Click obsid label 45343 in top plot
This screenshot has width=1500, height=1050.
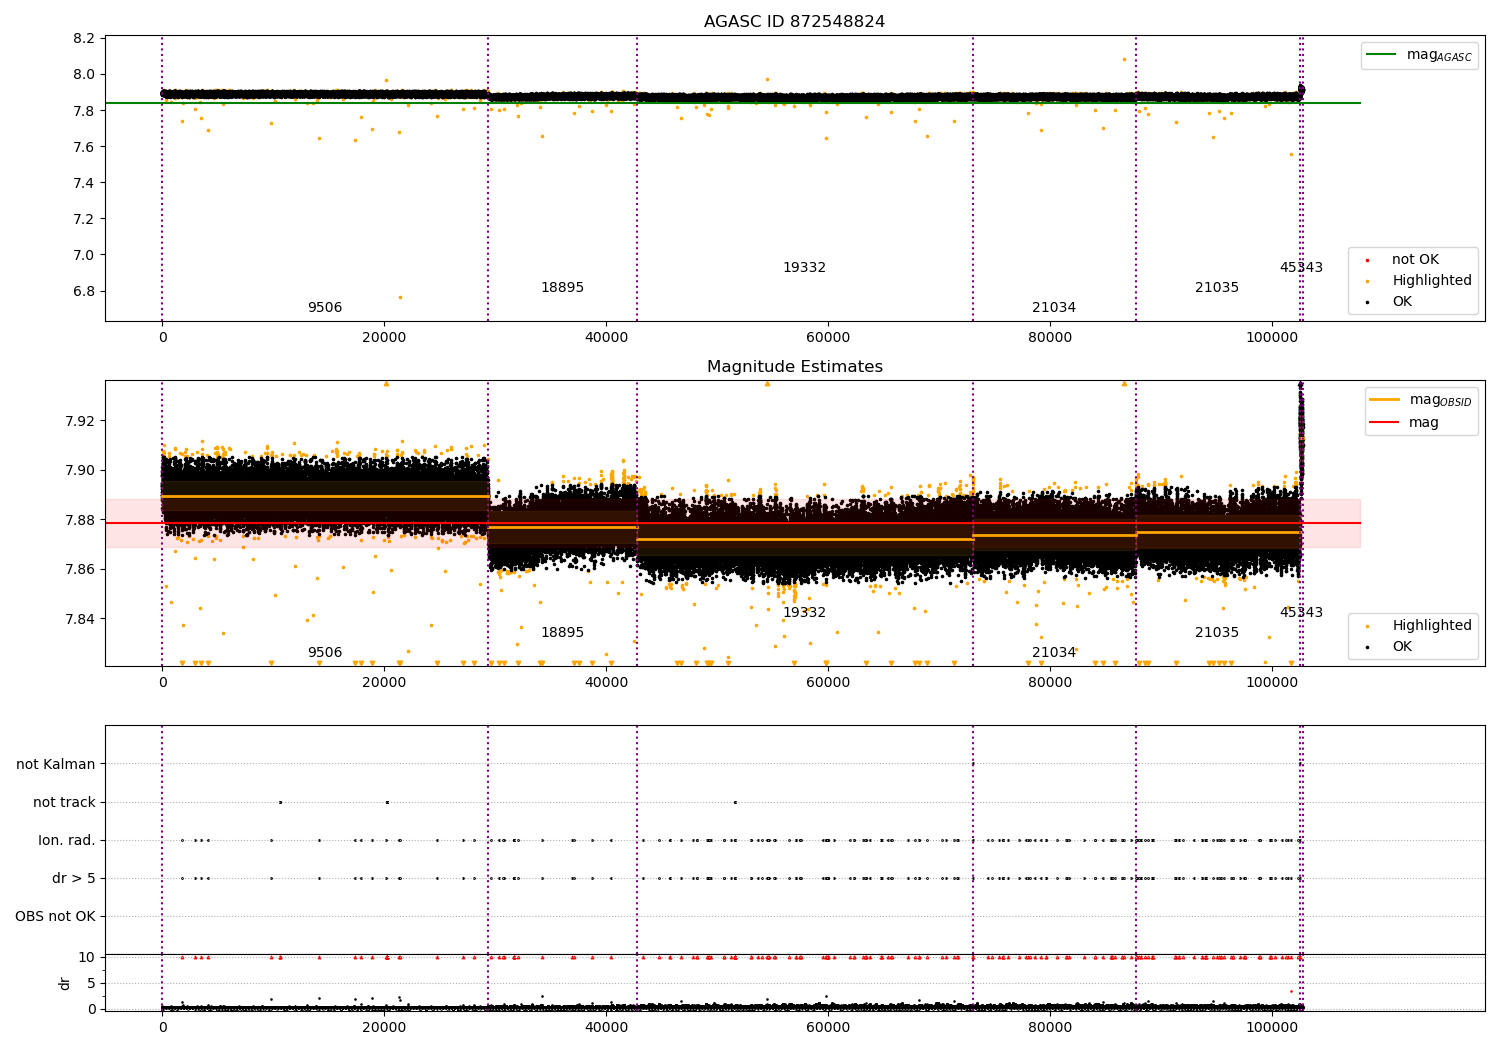tap(1301, 268)
